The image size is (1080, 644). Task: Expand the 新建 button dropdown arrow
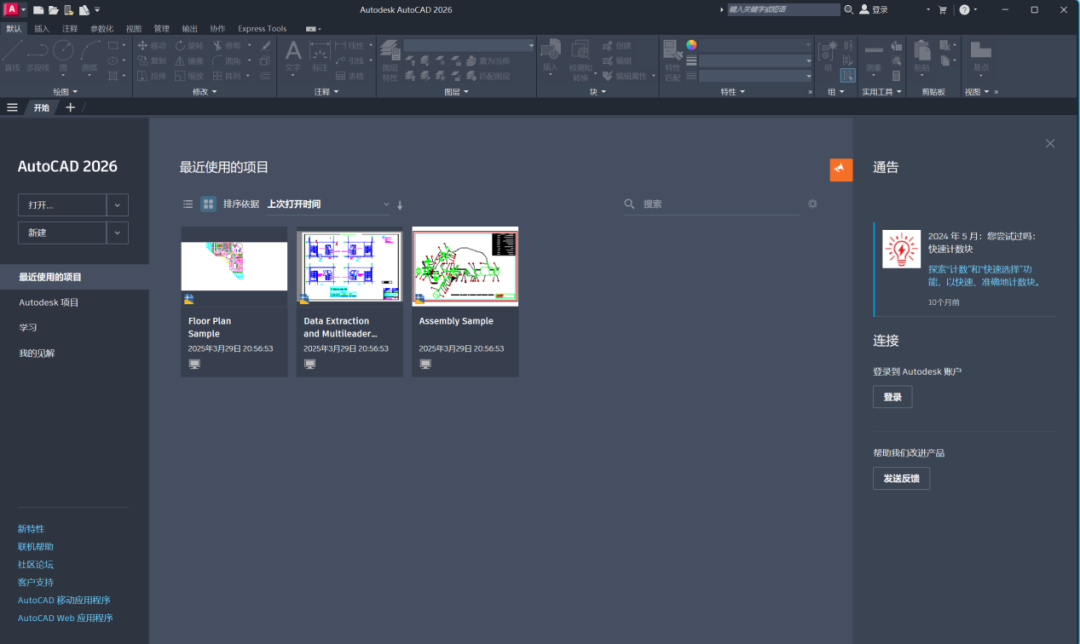point(117,233)
